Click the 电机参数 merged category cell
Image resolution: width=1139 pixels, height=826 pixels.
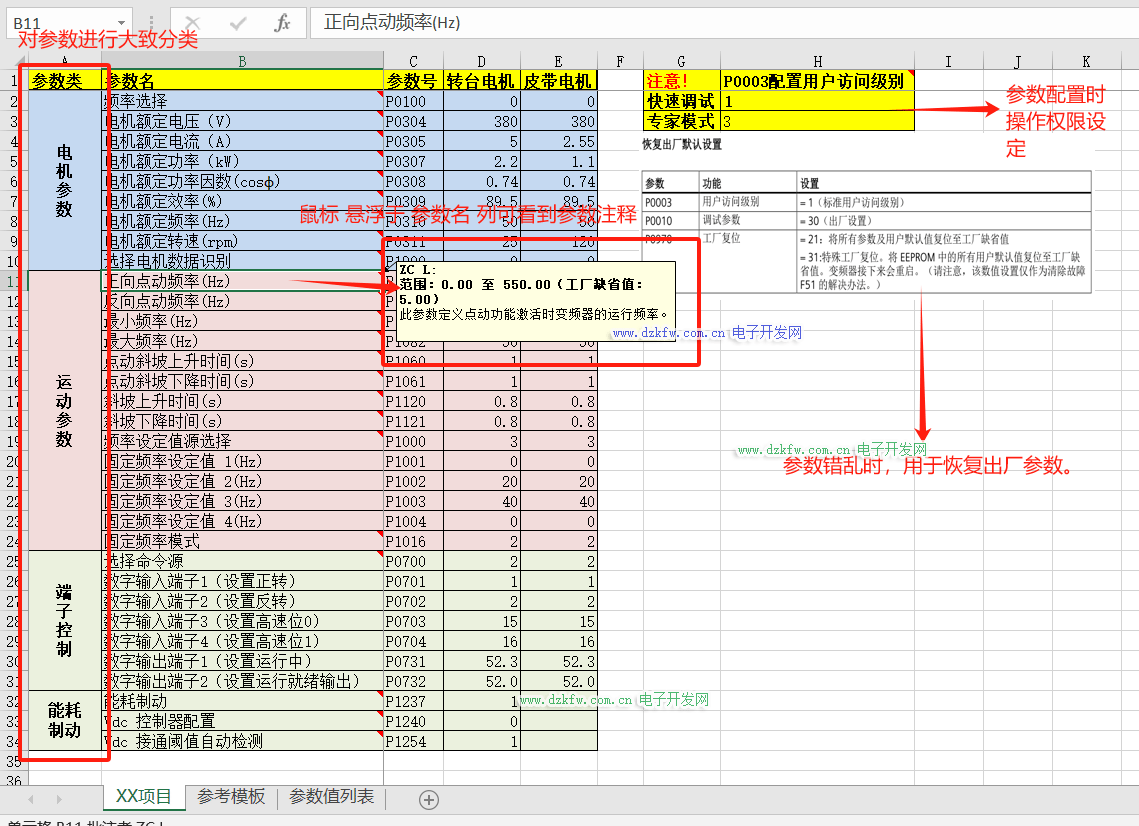[65, 180]
